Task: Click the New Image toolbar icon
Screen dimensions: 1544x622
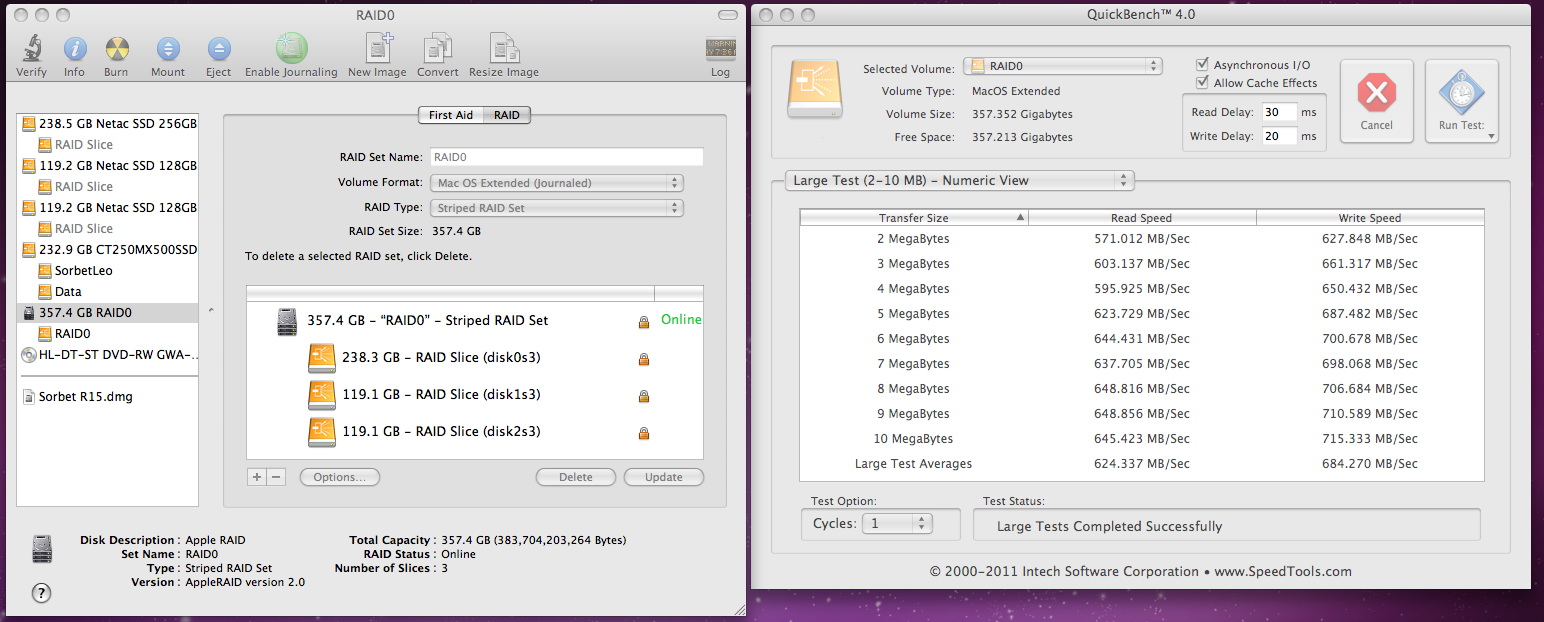Action: [x=377, y=48]
